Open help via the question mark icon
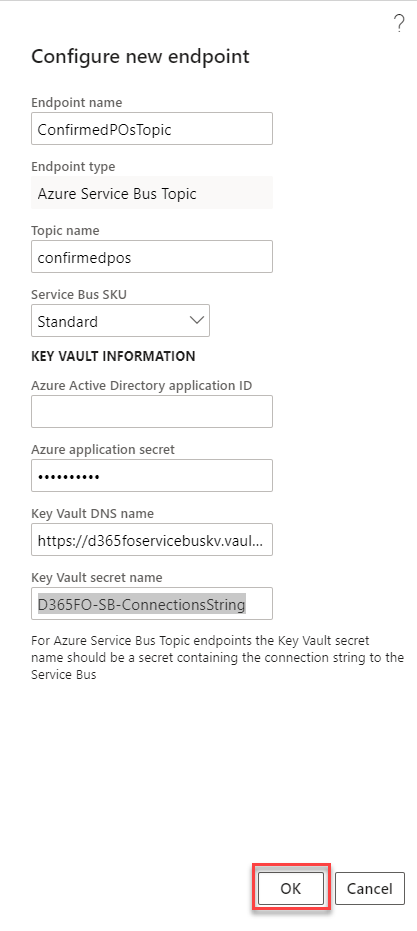 pos(399,24)
